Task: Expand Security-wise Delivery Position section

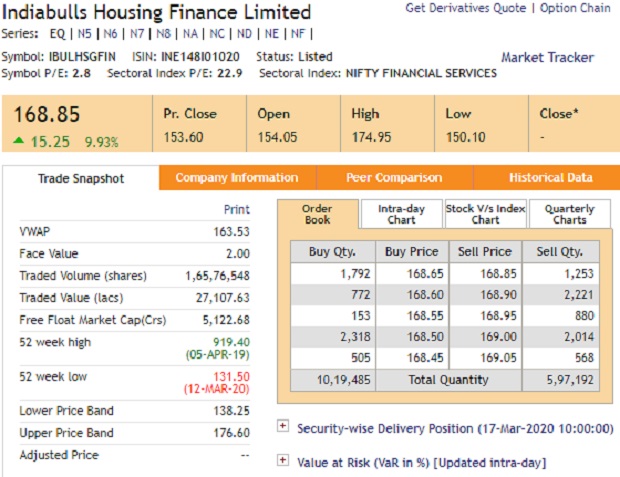Action: (283, 427)
